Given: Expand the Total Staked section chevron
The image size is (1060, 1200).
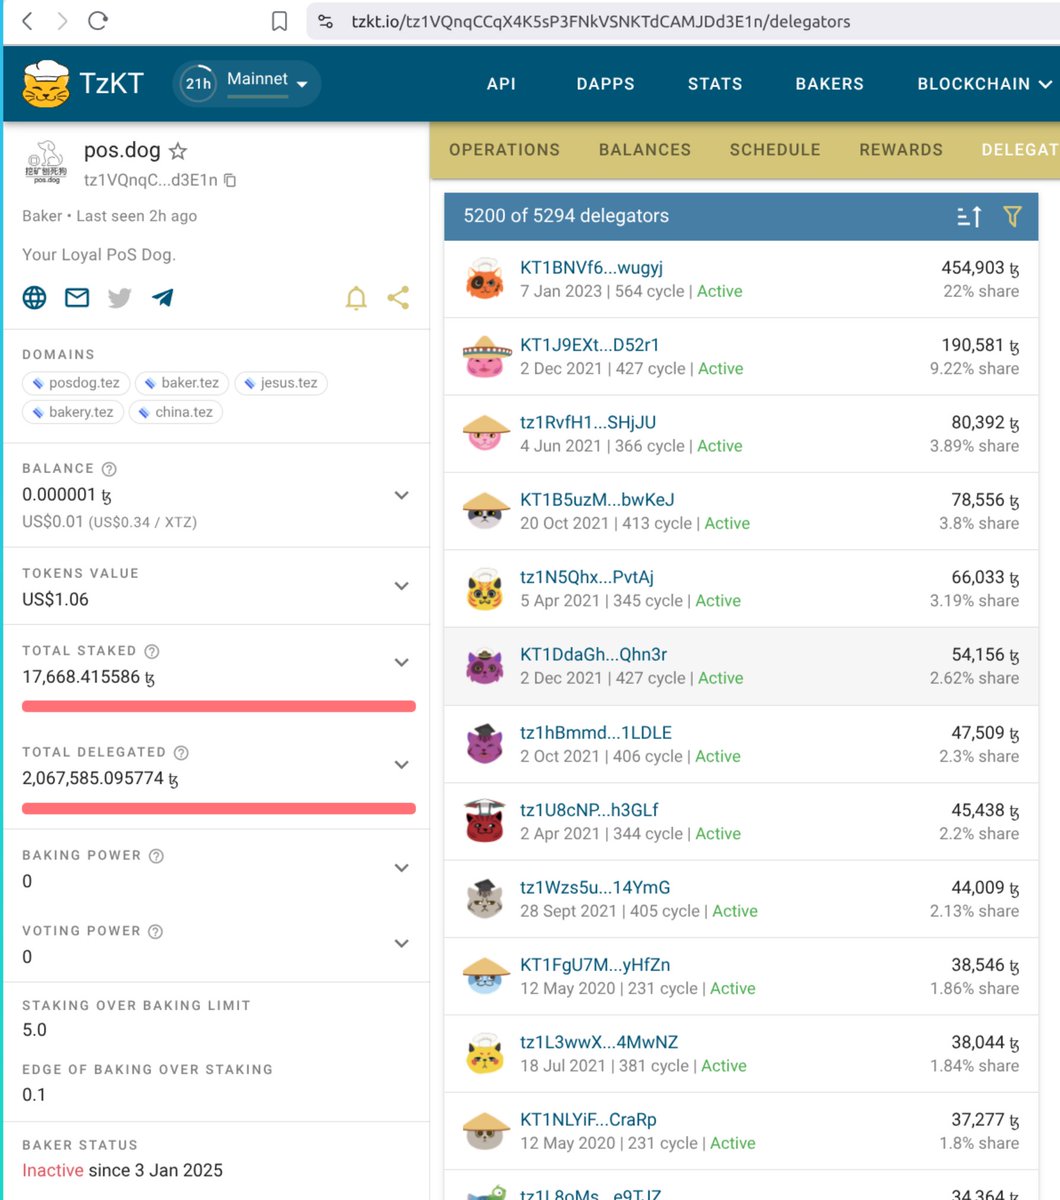Looking at the screenshot, I should (x=401, y=662).
